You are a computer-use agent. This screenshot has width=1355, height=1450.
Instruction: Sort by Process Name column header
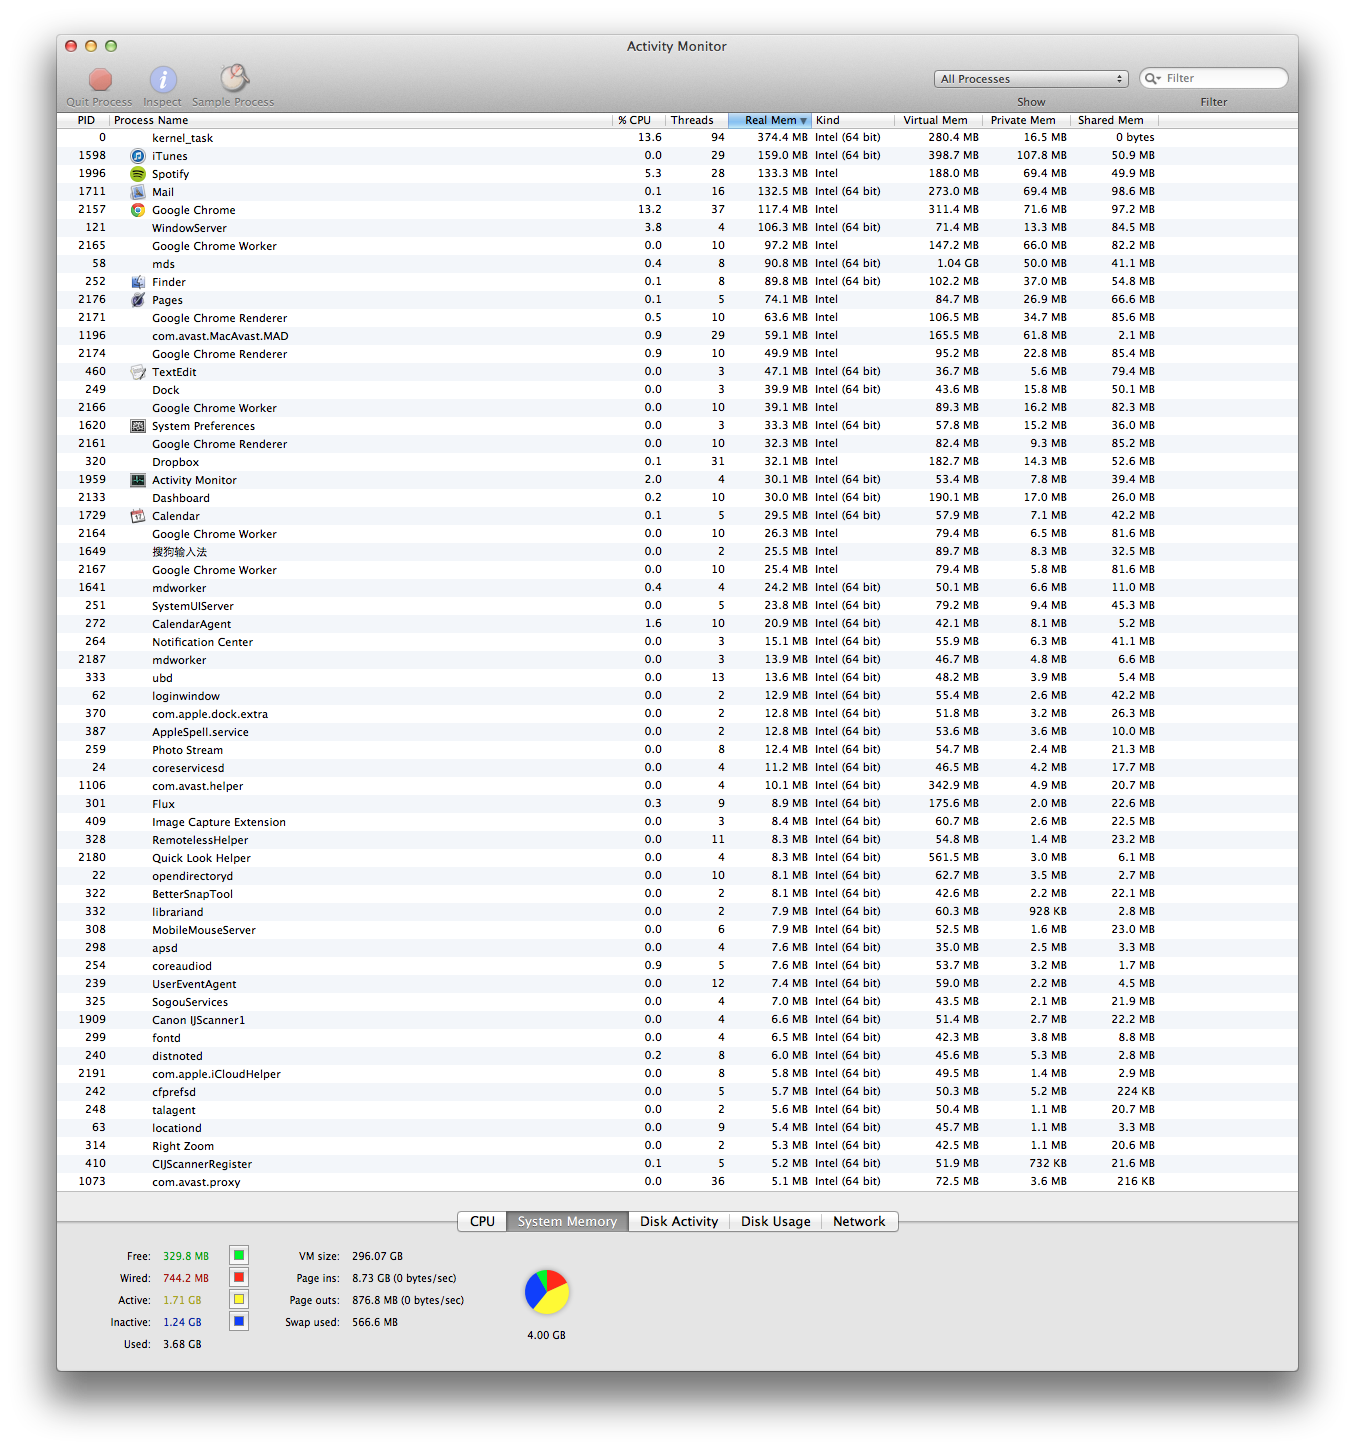(x=360, y=120)
